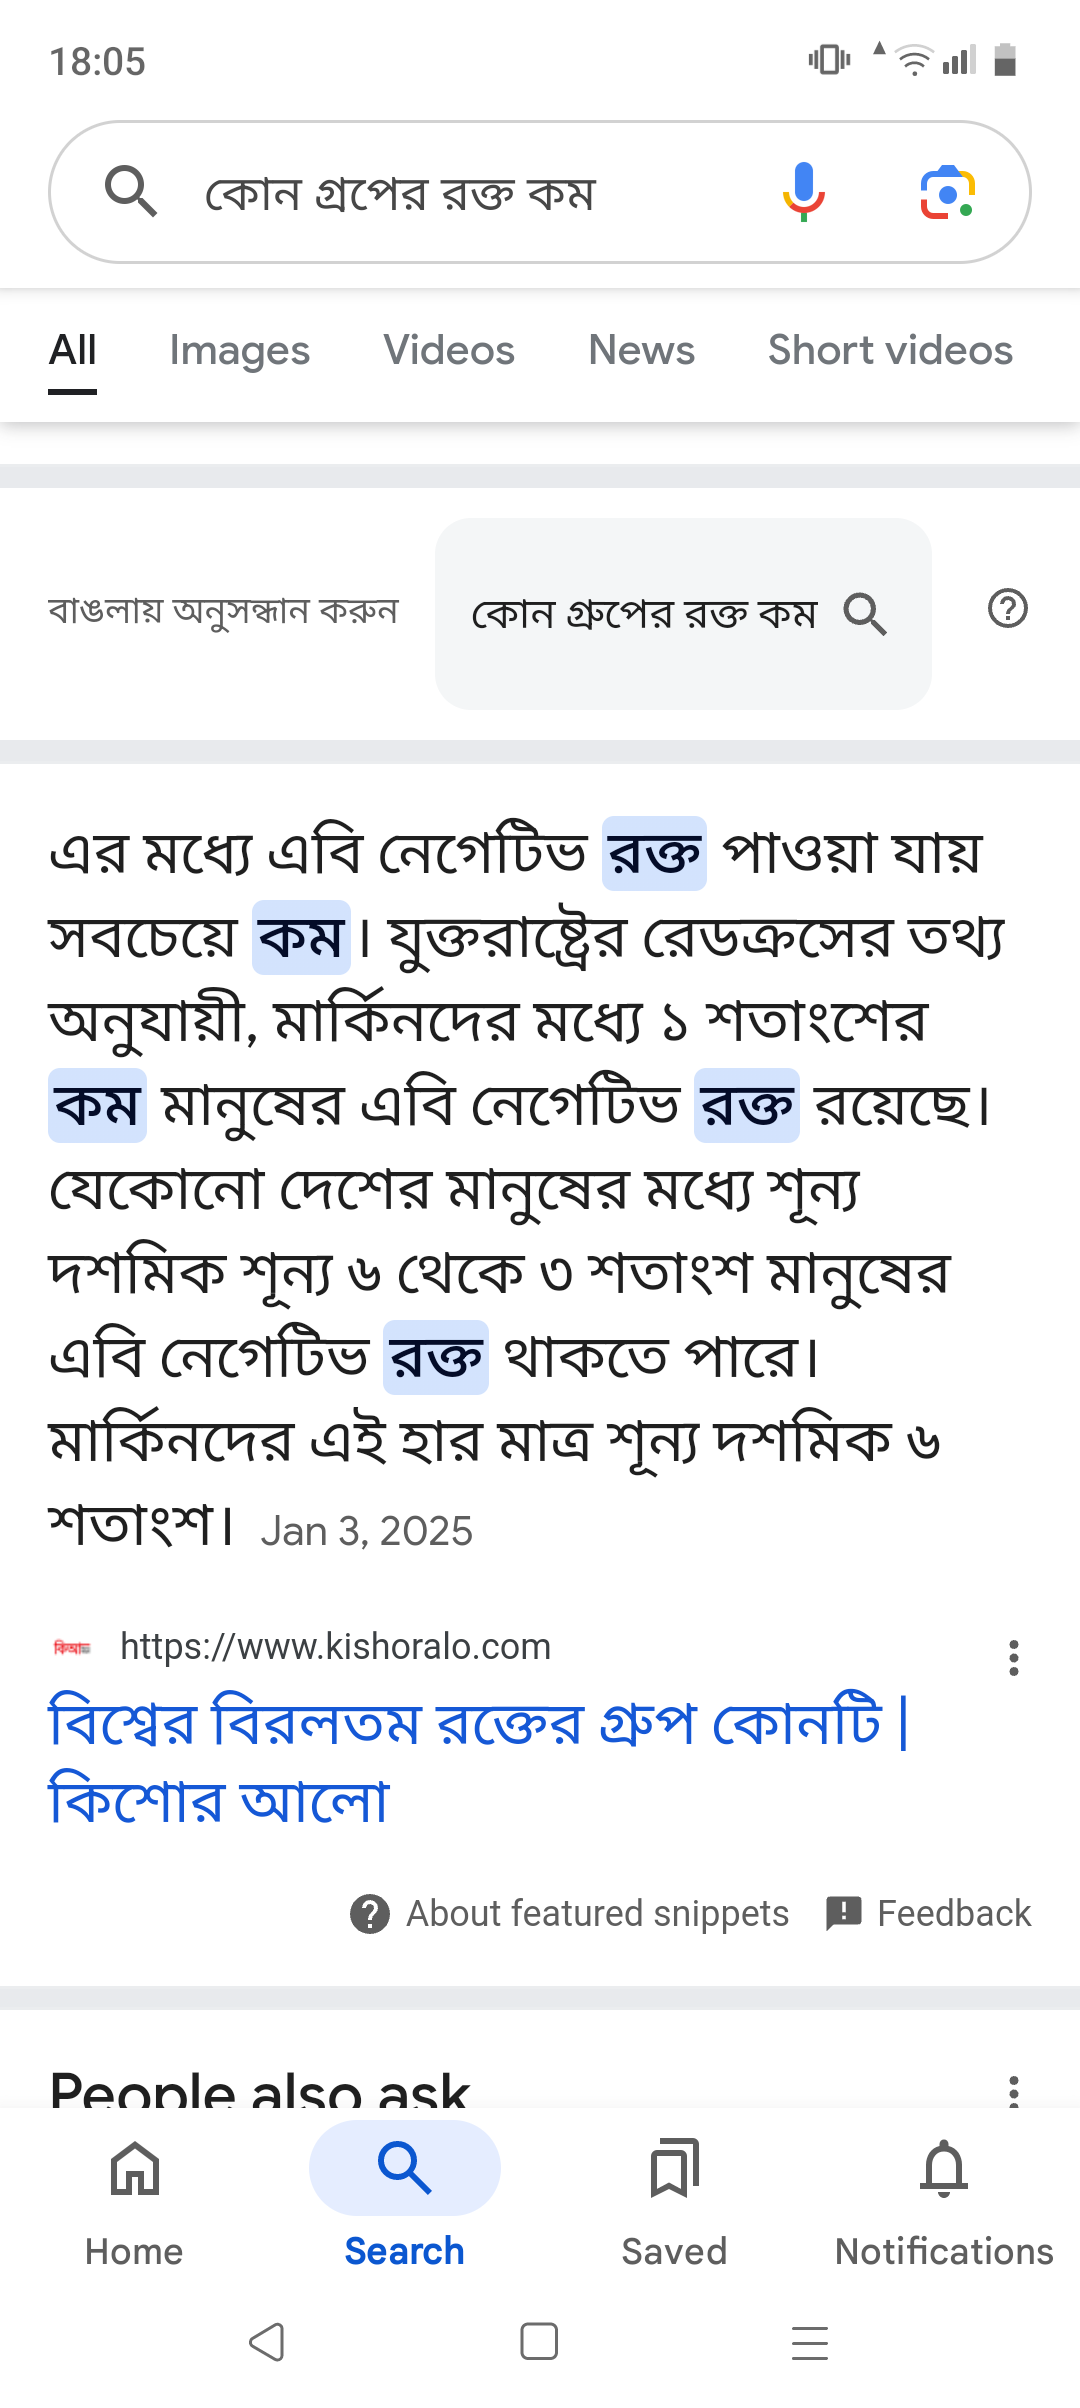The width and height of the screenshot is (1080, 2408).
Task: Open About featured snippets
Action: point(569,1913)
